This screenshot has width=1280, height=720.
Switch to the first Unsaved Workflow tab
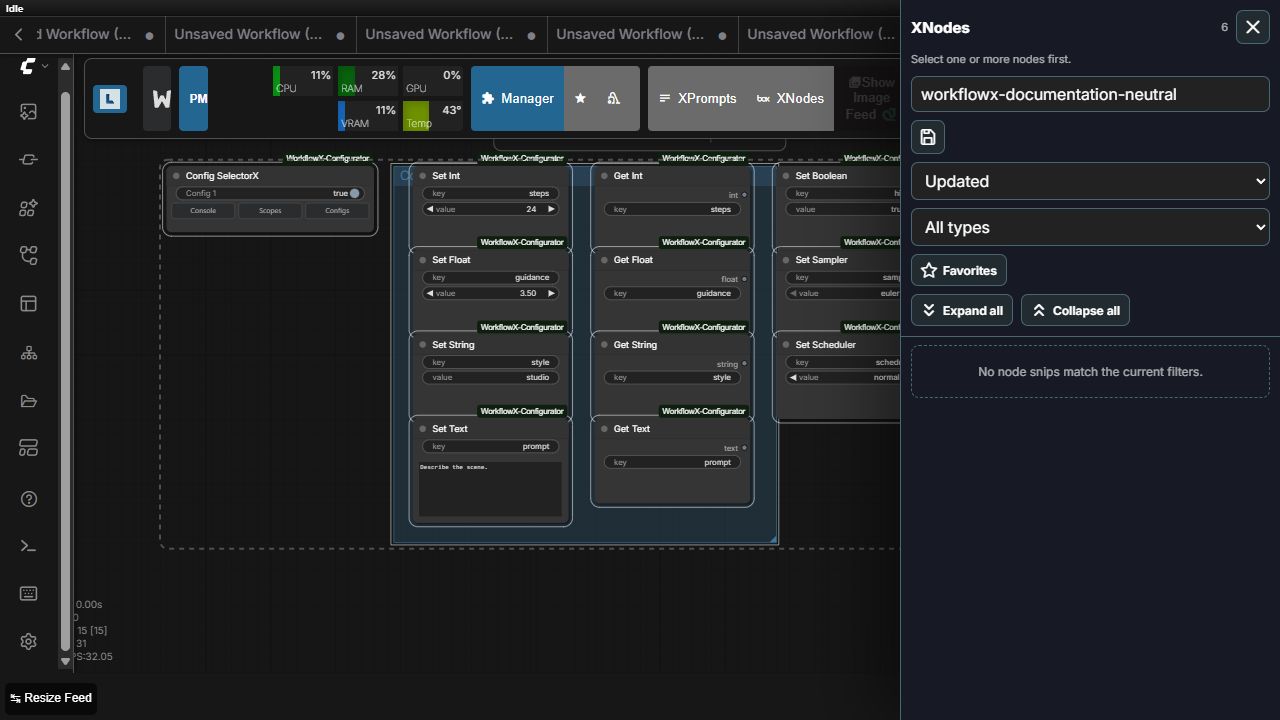tap(261, 34)
